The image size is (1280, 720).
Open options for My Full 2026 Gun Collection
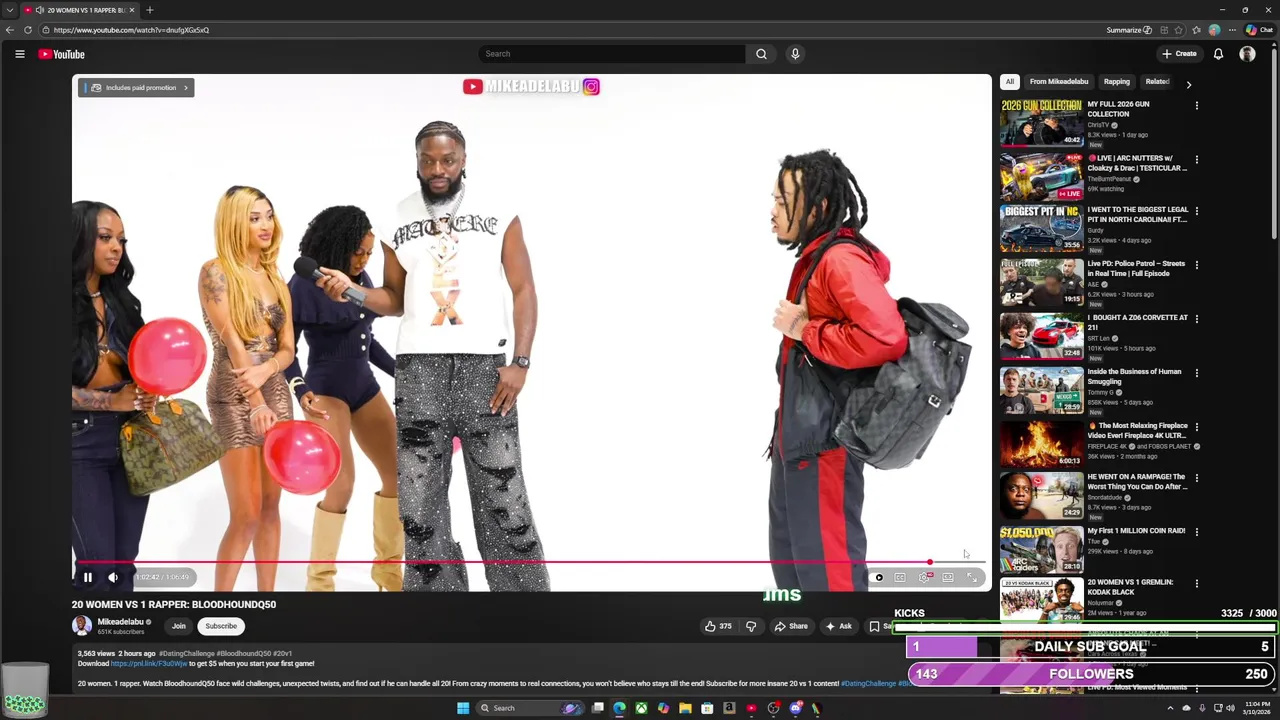(1196, 105)
